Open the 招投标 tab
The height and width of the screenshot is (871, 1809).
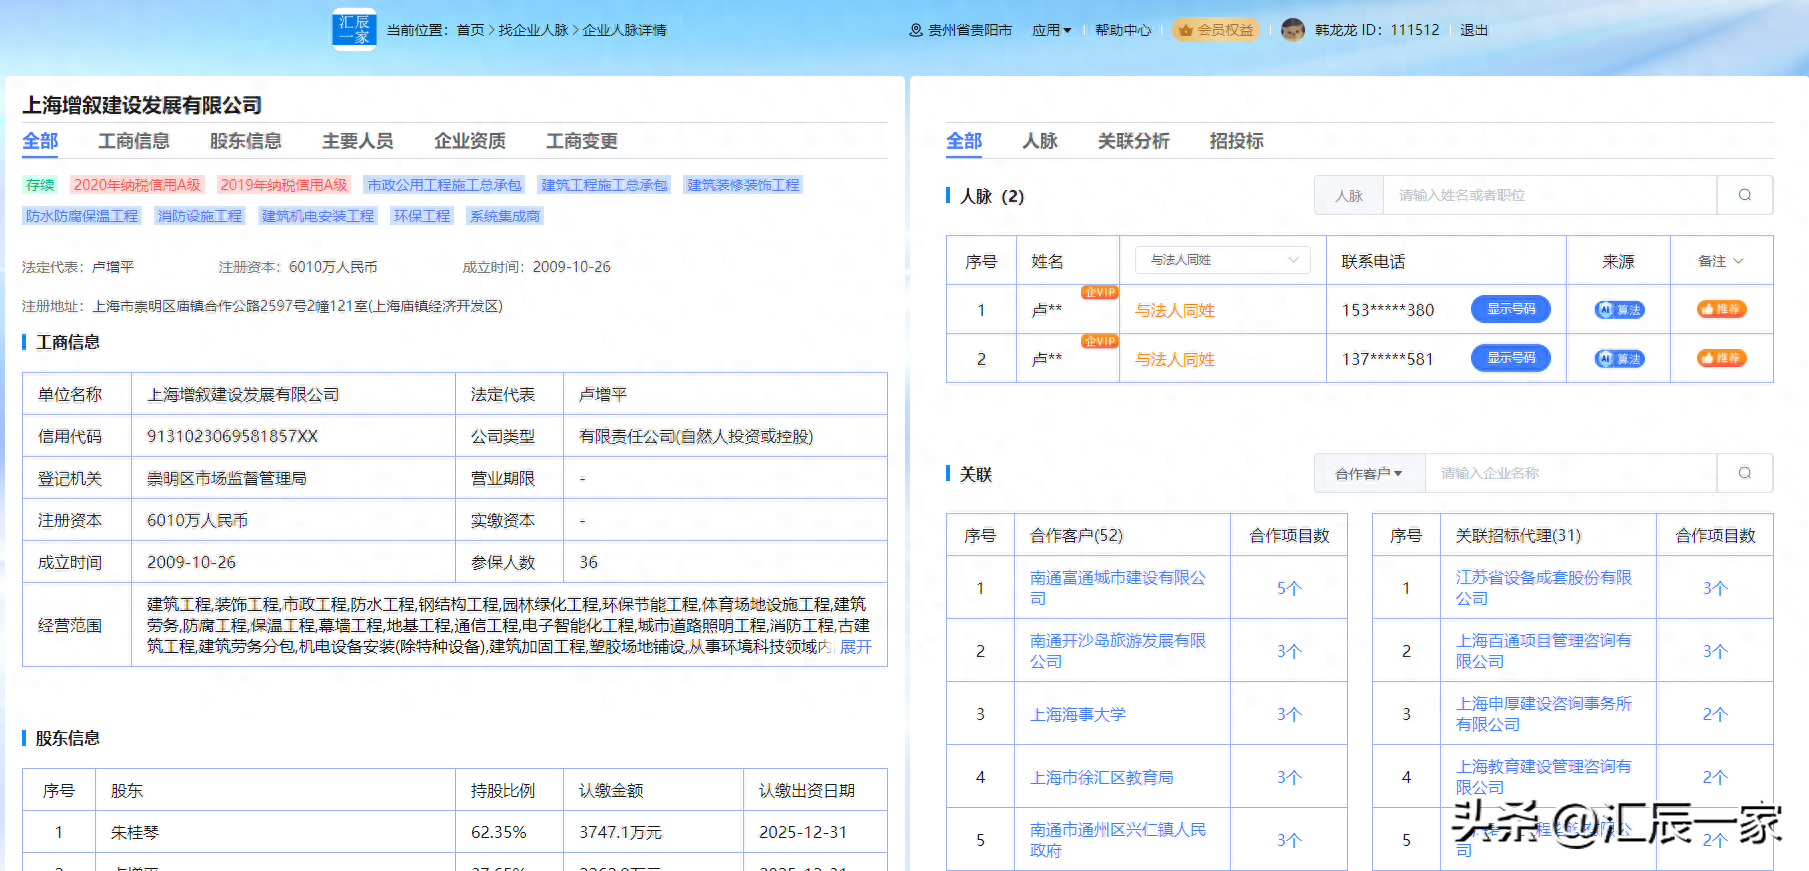tap(1237, 141)
